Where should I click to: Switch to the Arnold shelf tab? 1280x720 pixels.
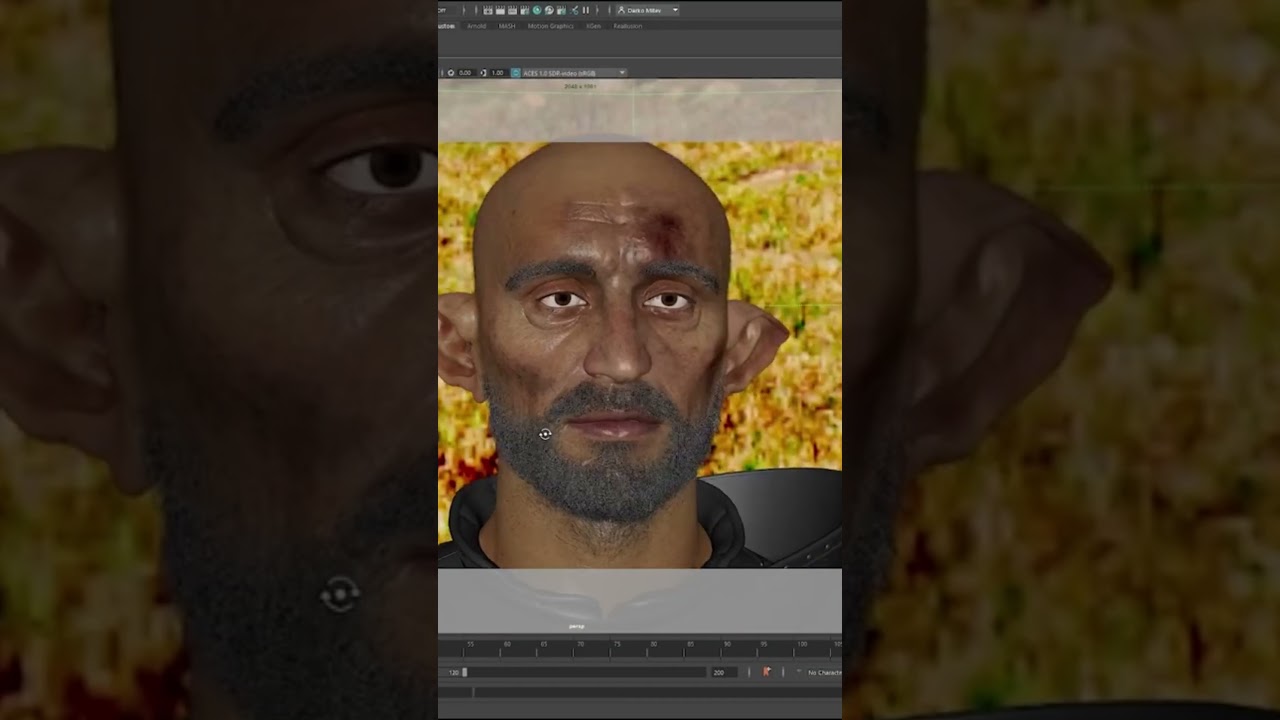pos(476,26)
